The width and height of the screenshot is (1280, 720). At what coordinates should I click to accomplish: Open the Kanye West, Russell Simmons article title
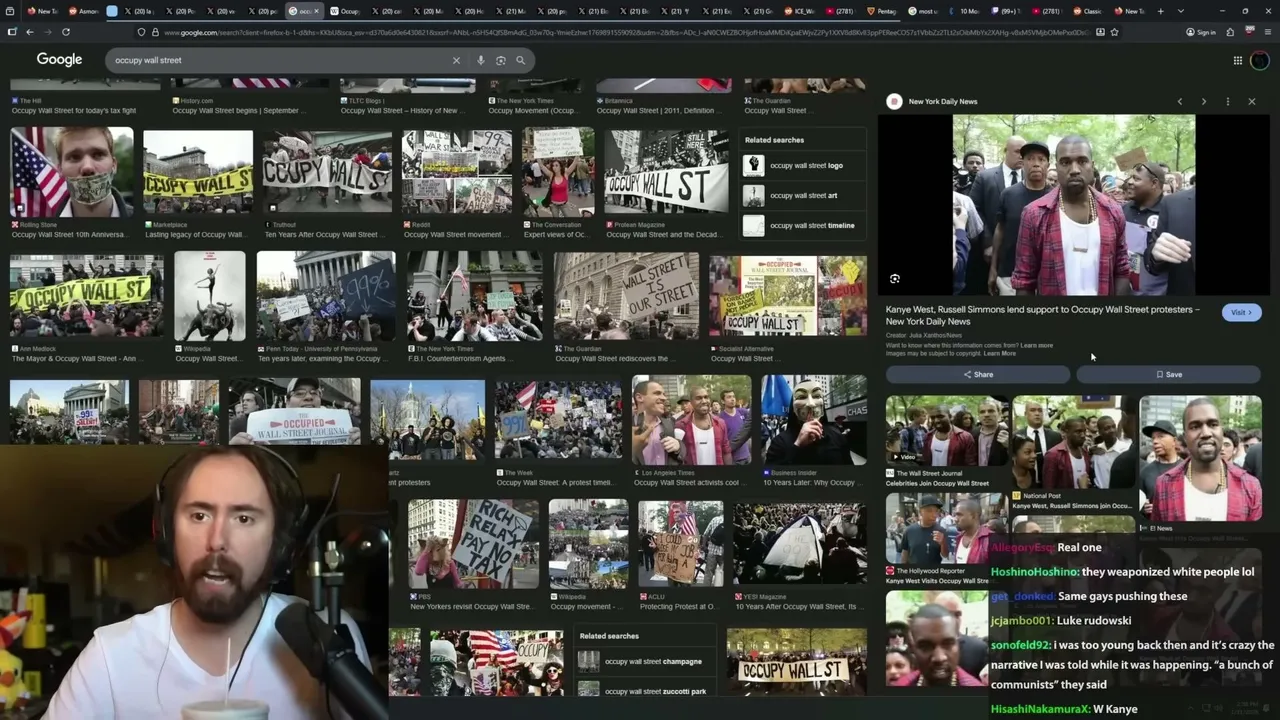pyautogui.click(x=1042, y=315)
